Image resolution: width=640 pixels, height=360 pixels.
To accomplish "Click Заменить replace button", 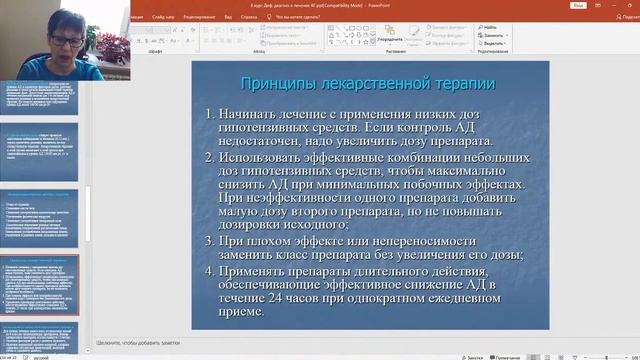I will (491, 36).
